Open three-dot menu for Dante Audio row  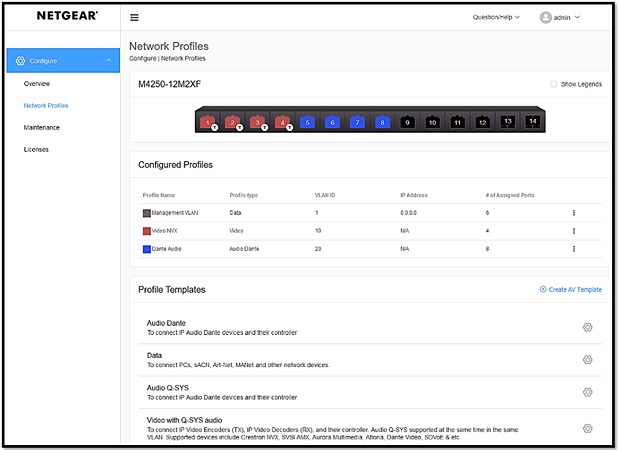tap(574, 249)
